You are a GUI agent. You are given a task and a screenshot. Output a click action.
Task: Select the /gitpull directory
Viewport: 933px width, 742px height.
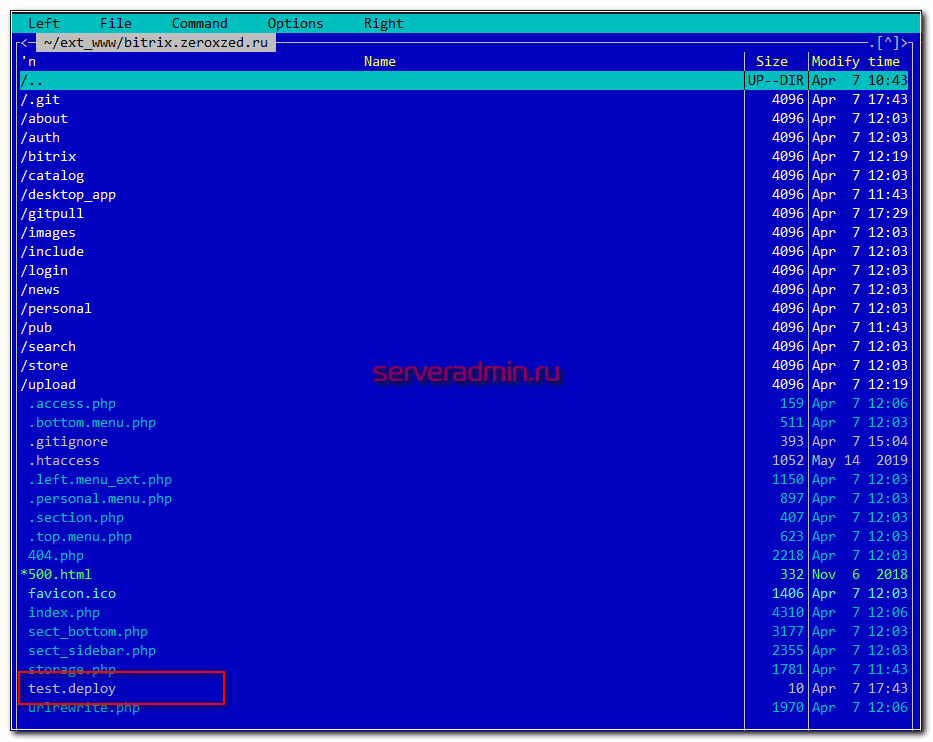(x=52, y=214)
